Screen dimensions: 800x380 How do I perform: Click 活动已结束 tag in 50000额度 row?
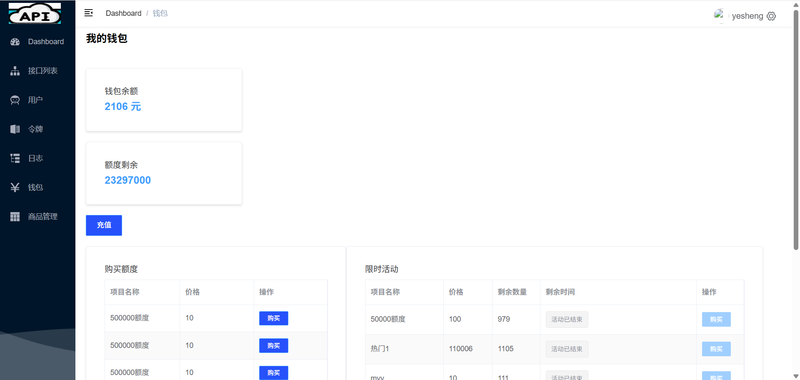click(x=567, y=319)
